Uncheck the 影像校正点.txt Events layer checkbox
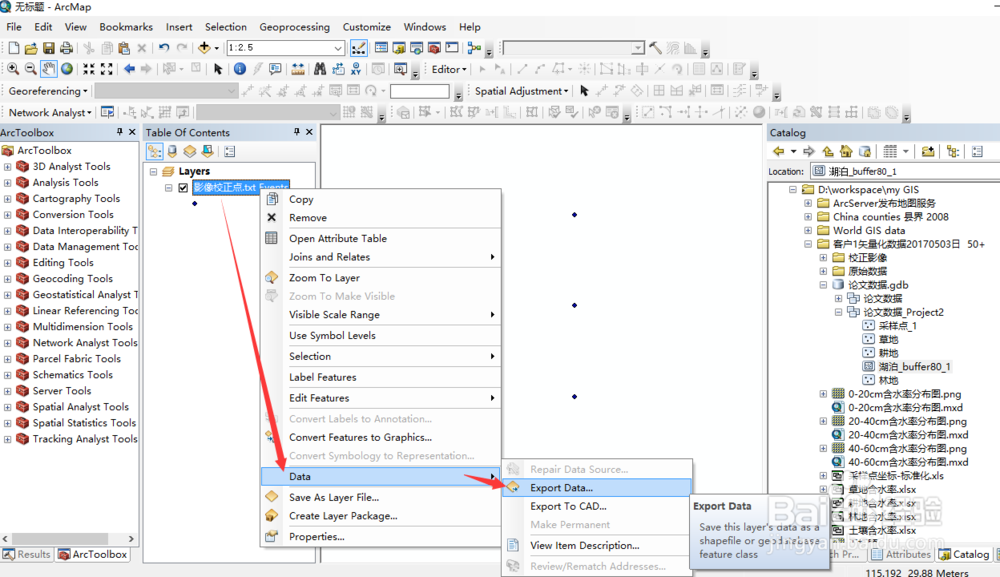The height and width of the screenshot is (577, 1000). 184,187
